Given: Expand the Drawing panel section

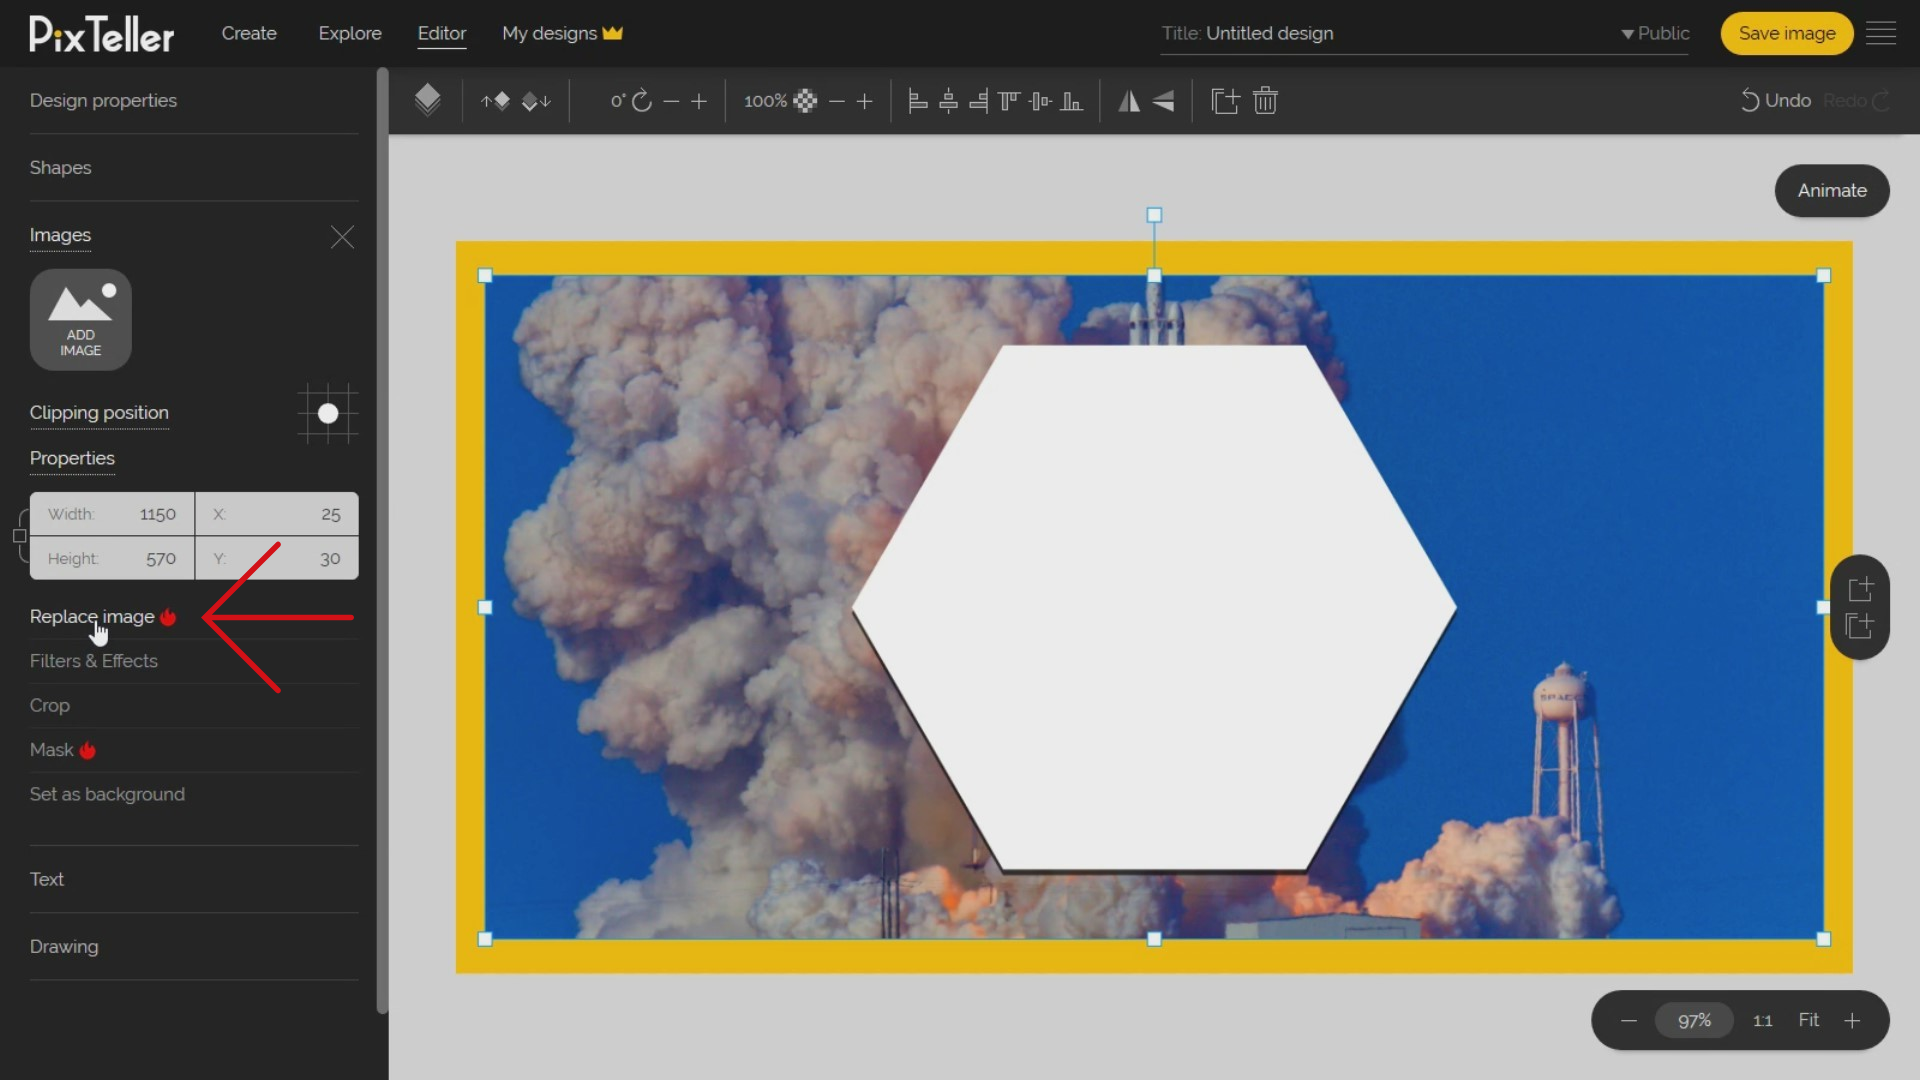Looking at the screenshot, I should 63,947.
